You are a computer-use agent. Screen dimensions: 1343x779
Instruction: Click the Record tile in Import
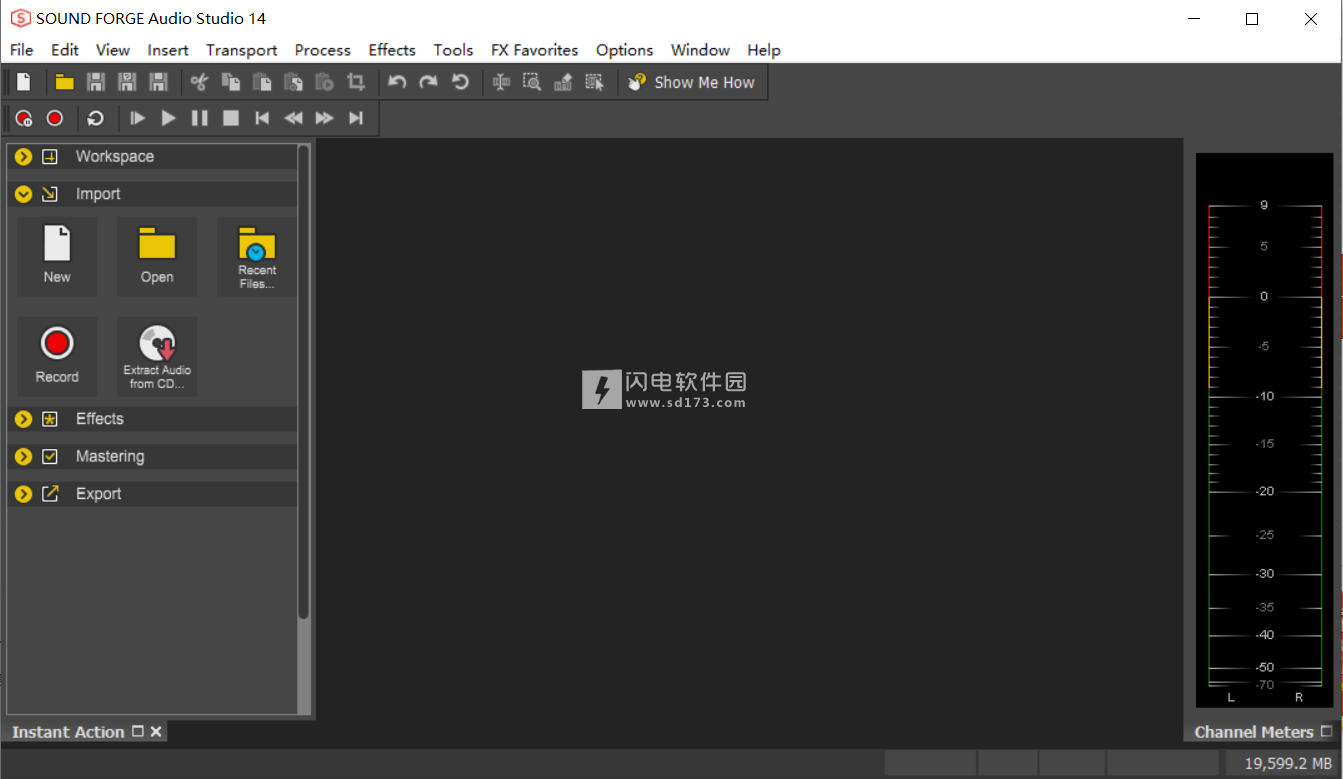coord(57,356)
